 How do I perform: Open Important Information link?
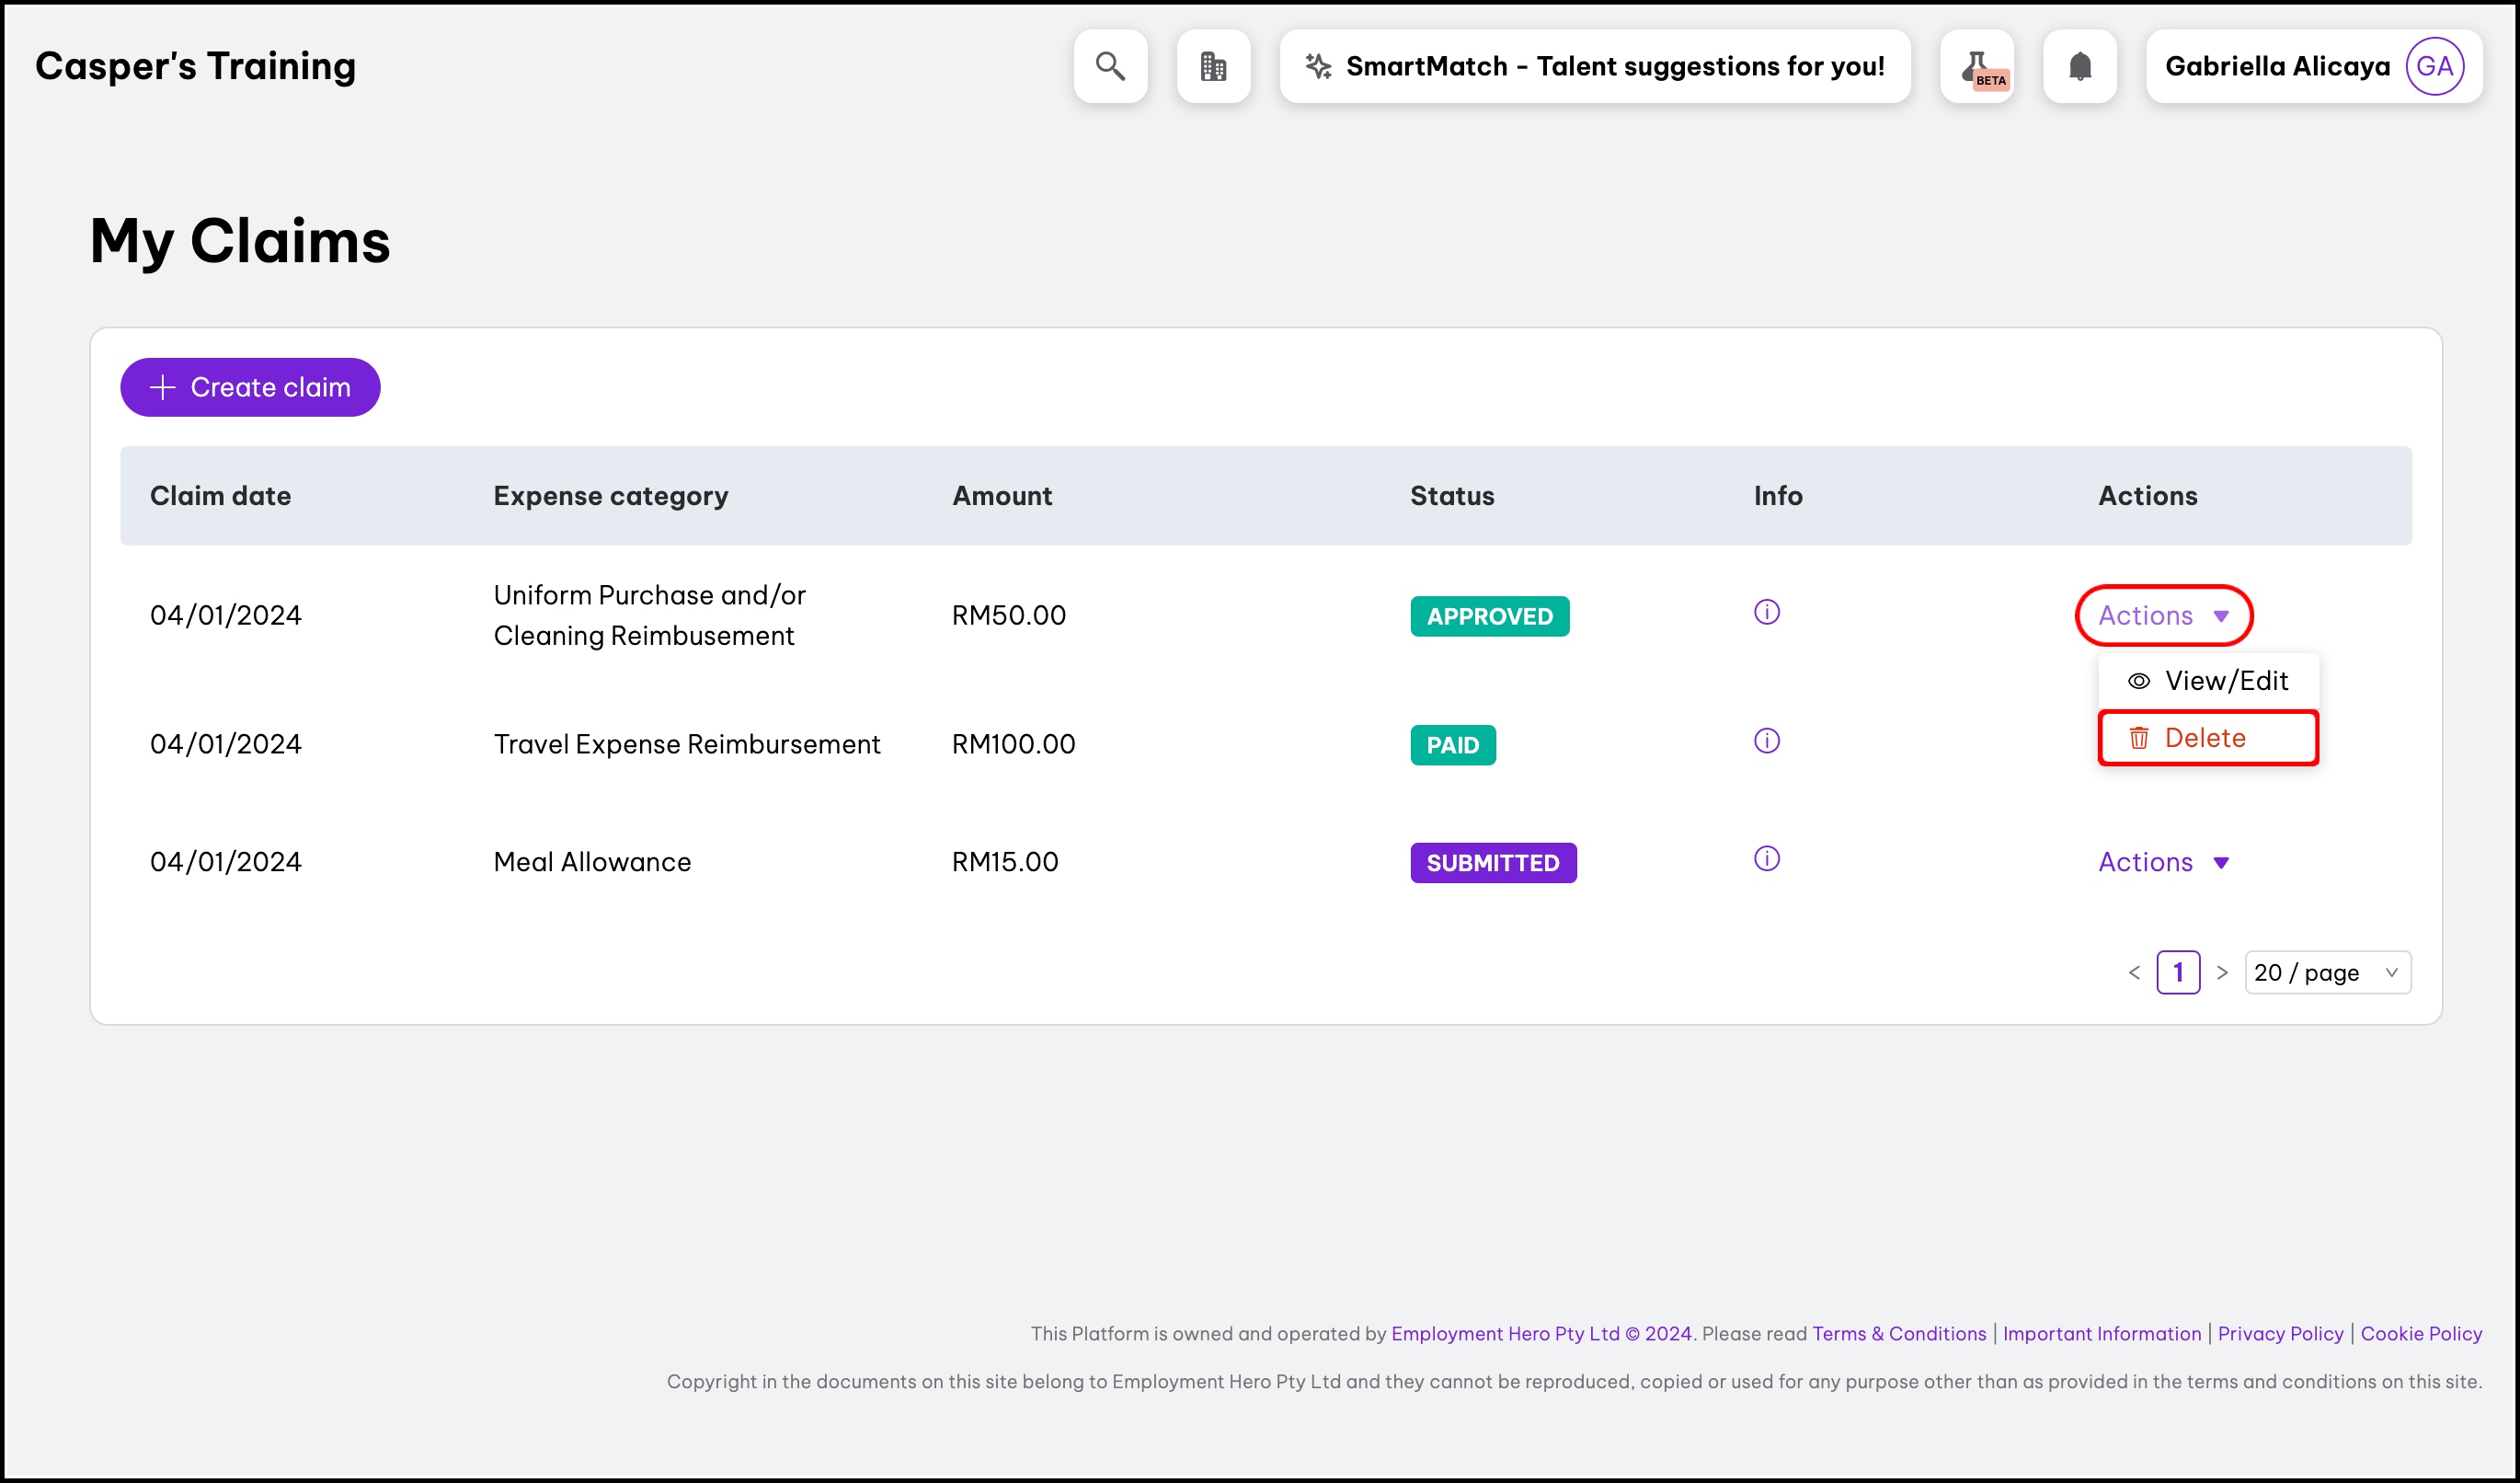click(x=2102, y=1334)
